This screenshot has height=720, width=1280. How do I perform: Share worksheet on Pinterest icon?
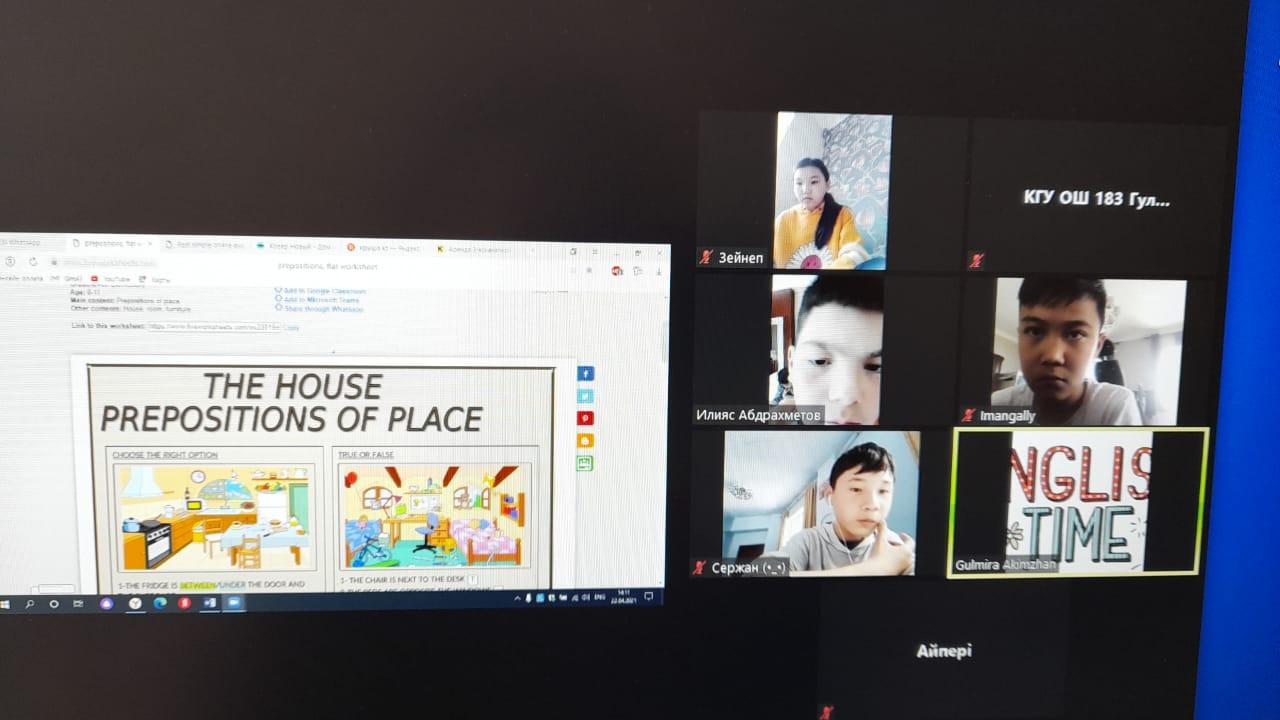tap(586, 418)
